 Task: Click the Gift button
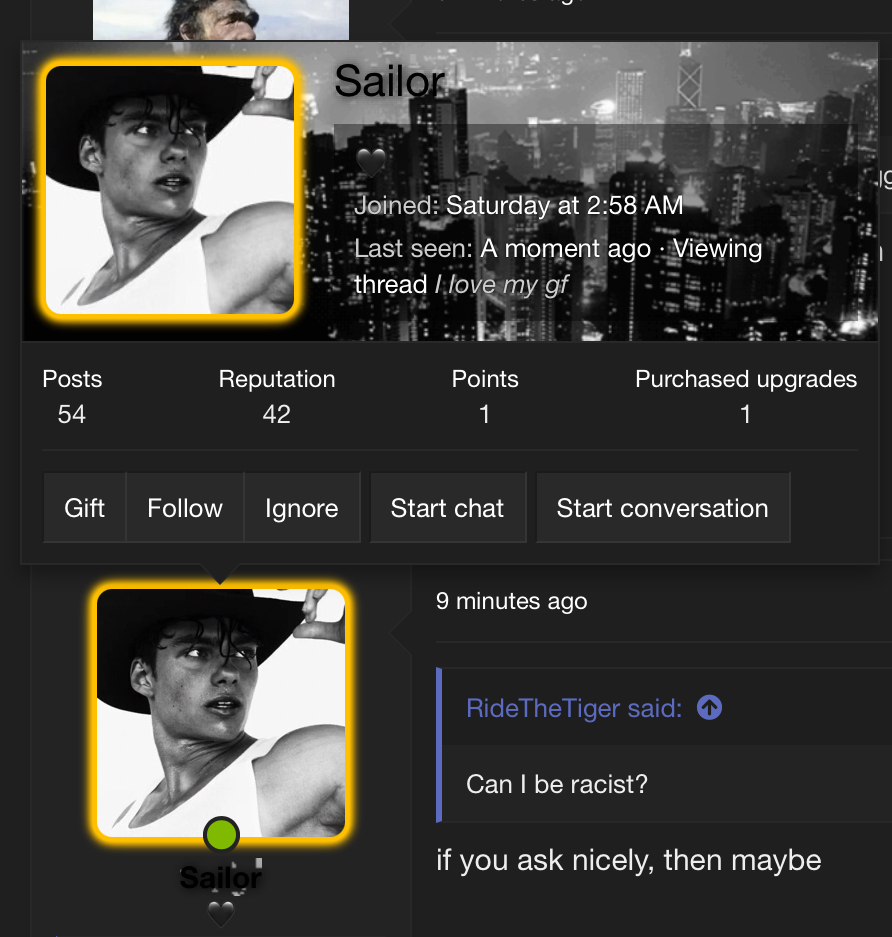[84, 508]
